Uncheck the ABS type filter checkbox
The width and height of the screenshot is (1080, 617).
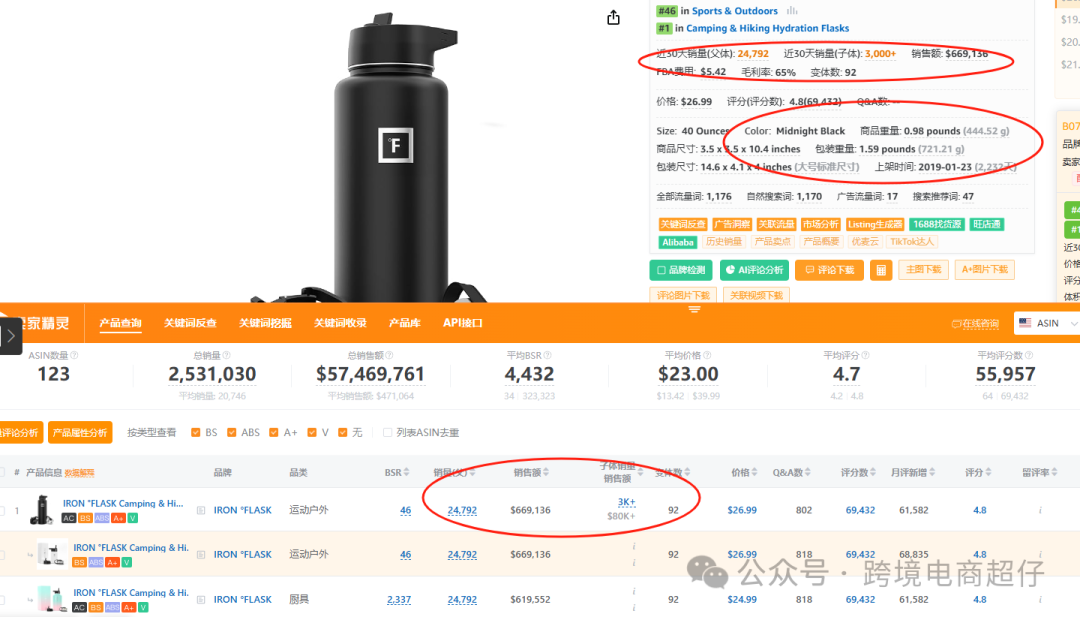[x=231, y=432]
